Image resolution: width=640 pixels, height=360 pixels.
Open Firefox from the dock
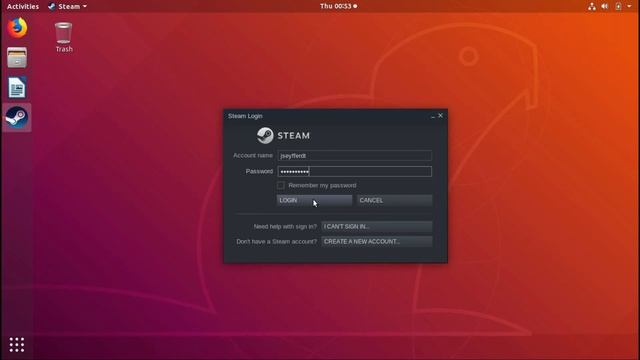tap(17, 28)
